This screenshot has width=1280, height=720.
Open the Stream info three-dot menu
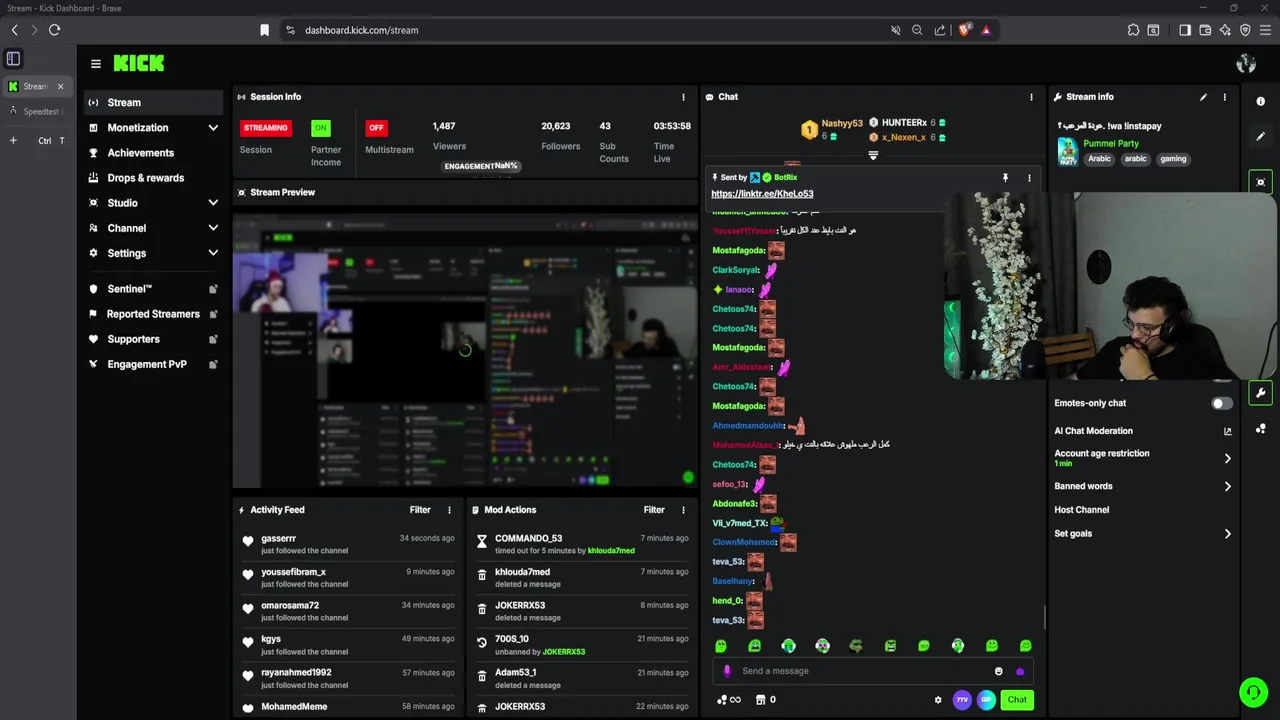pyautogui.click(x=1225, y=97)
